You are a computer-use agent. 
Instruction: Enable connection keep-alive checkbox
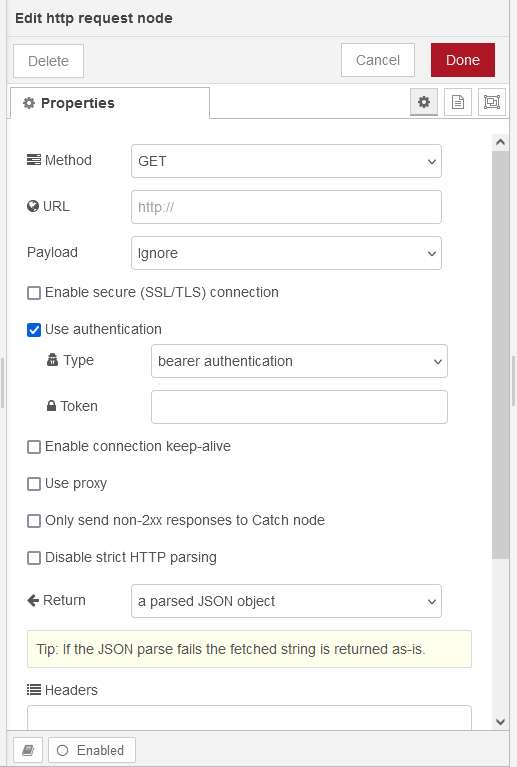pos(34,447)
